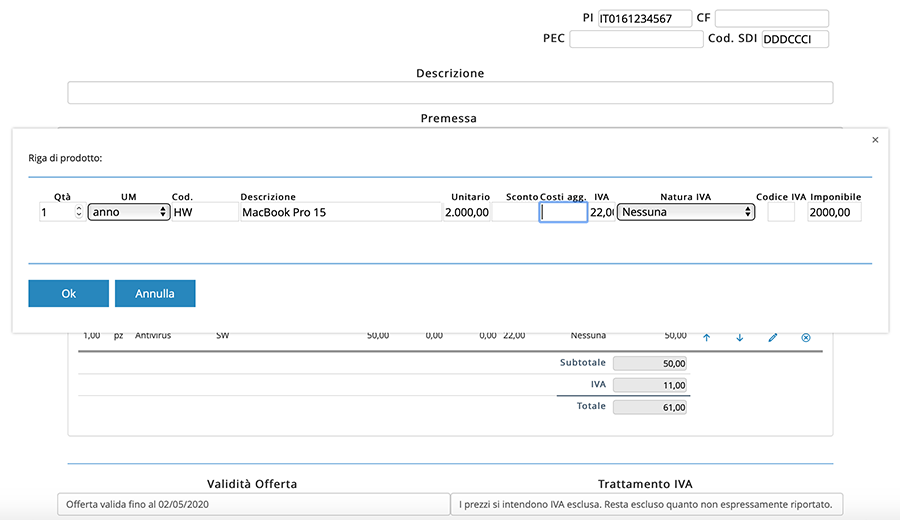The image size is (900, 520).
Task: Delete the Antivirus product row
Action: [x=805, y=338]
